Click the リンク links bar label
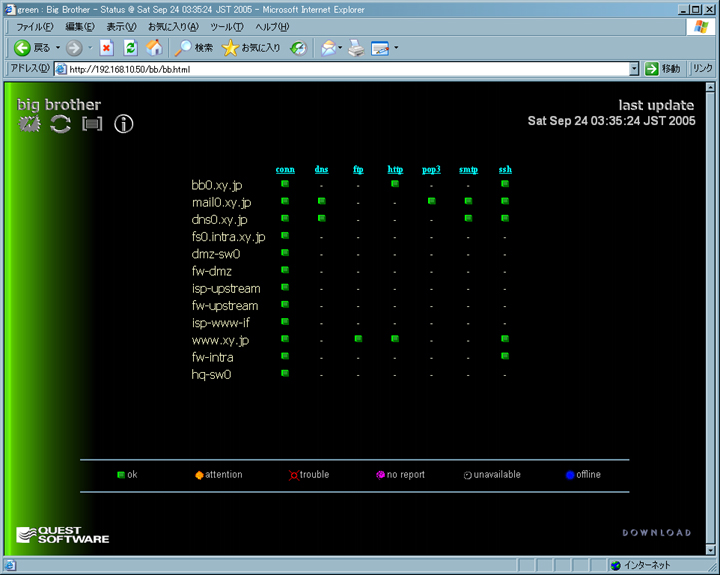Screen dimensions: 720x575 pos(702,68)
